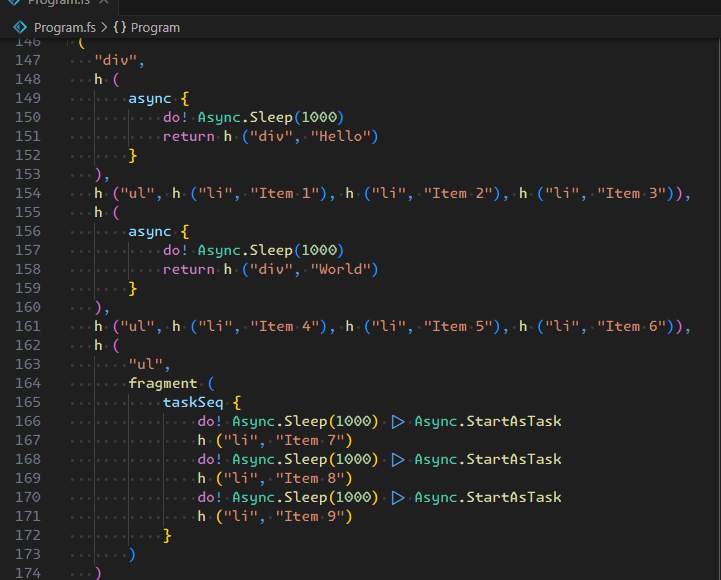Viewport: 721px width, 580px height.
Task: Click line number 149
Action: pyautogui.click(x=28, y=98)
